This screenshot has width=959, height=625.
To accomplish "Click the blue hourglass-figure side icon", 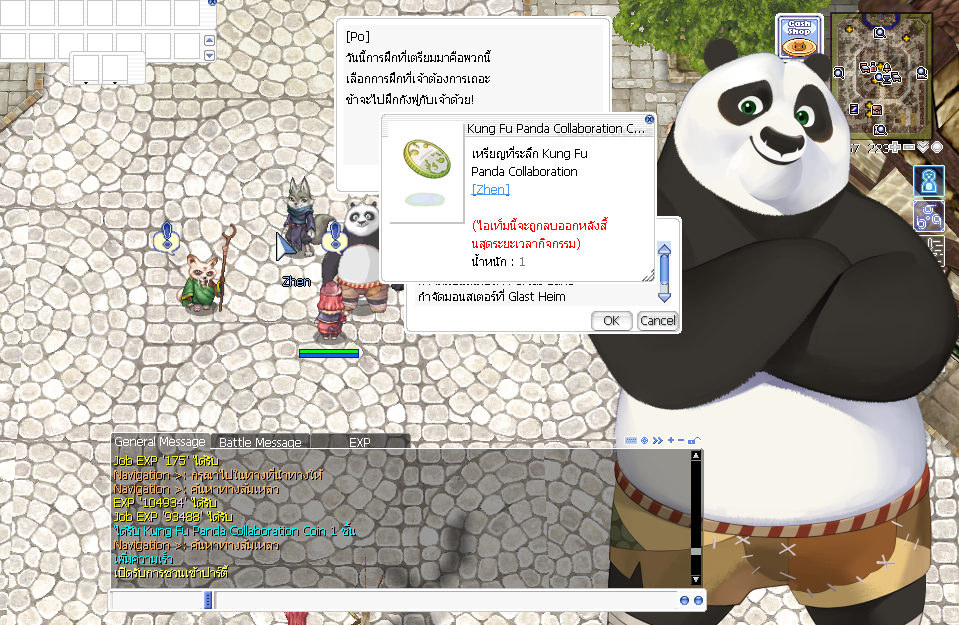I will [x=928, y=180].
